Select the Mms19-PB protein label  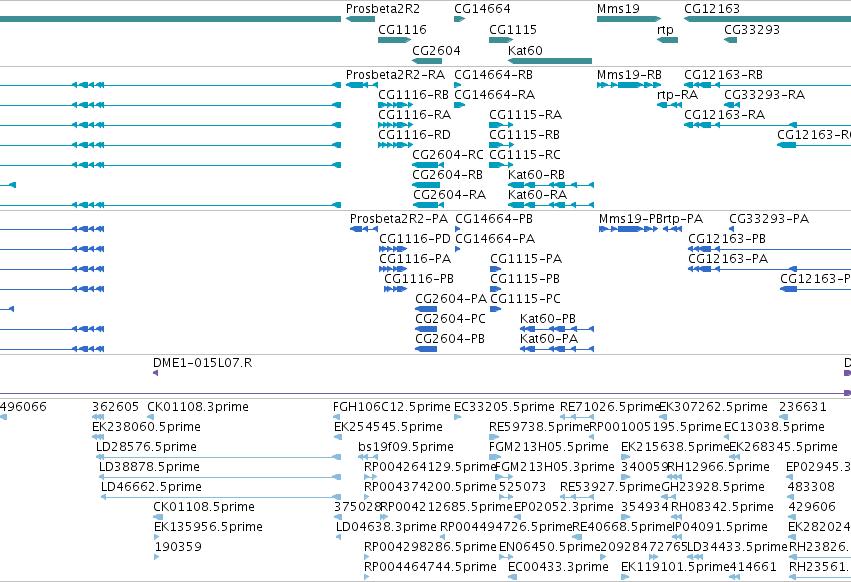(x=630, y=219)
